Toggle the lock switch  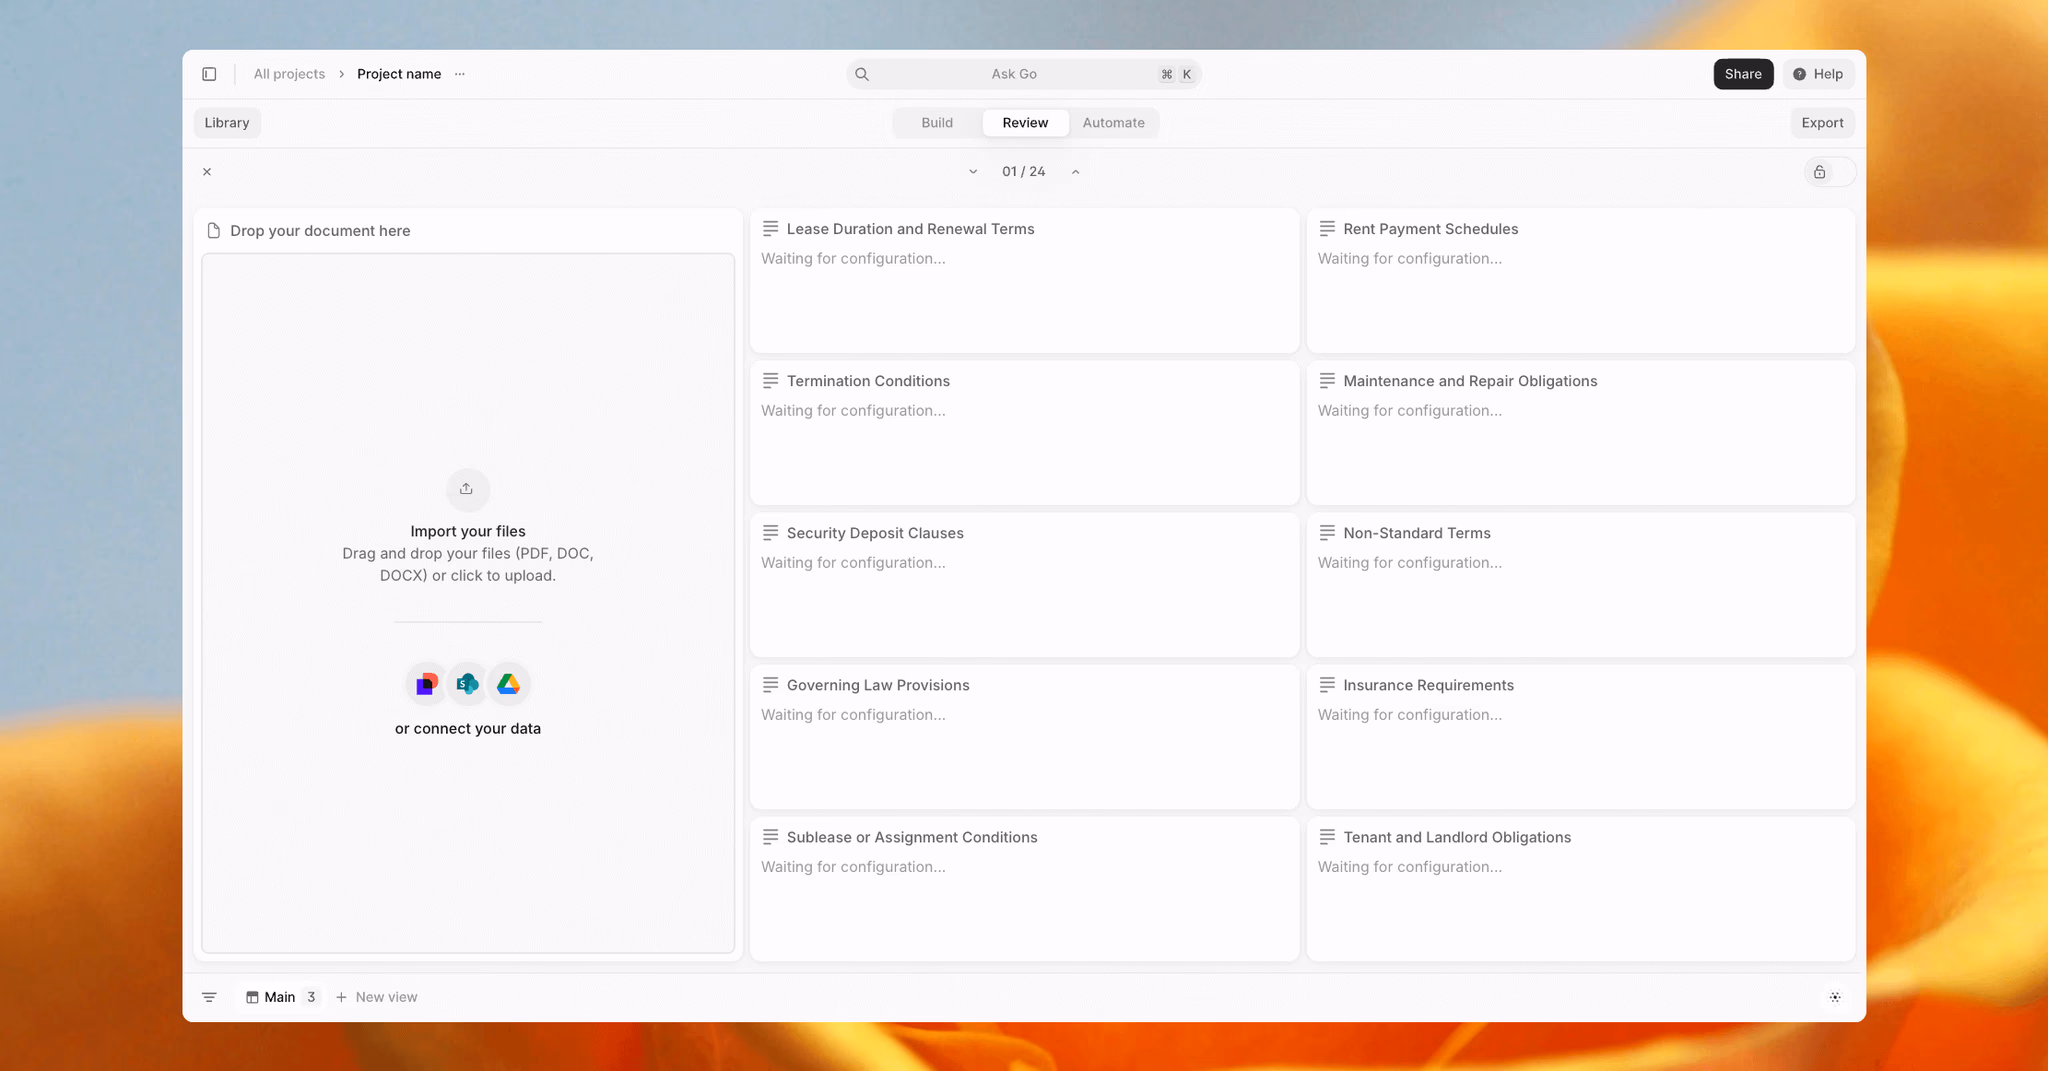tap(1830, 172)
